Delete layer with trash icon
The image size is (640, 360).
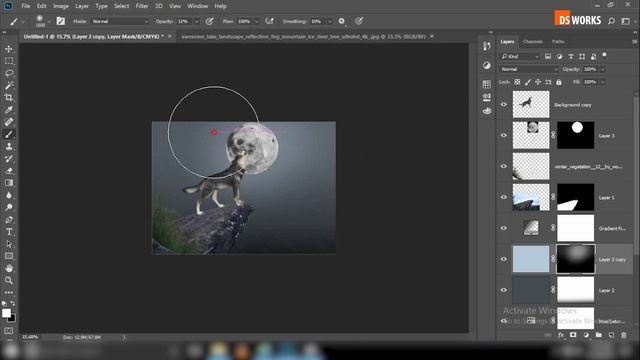tap(624, 335)
